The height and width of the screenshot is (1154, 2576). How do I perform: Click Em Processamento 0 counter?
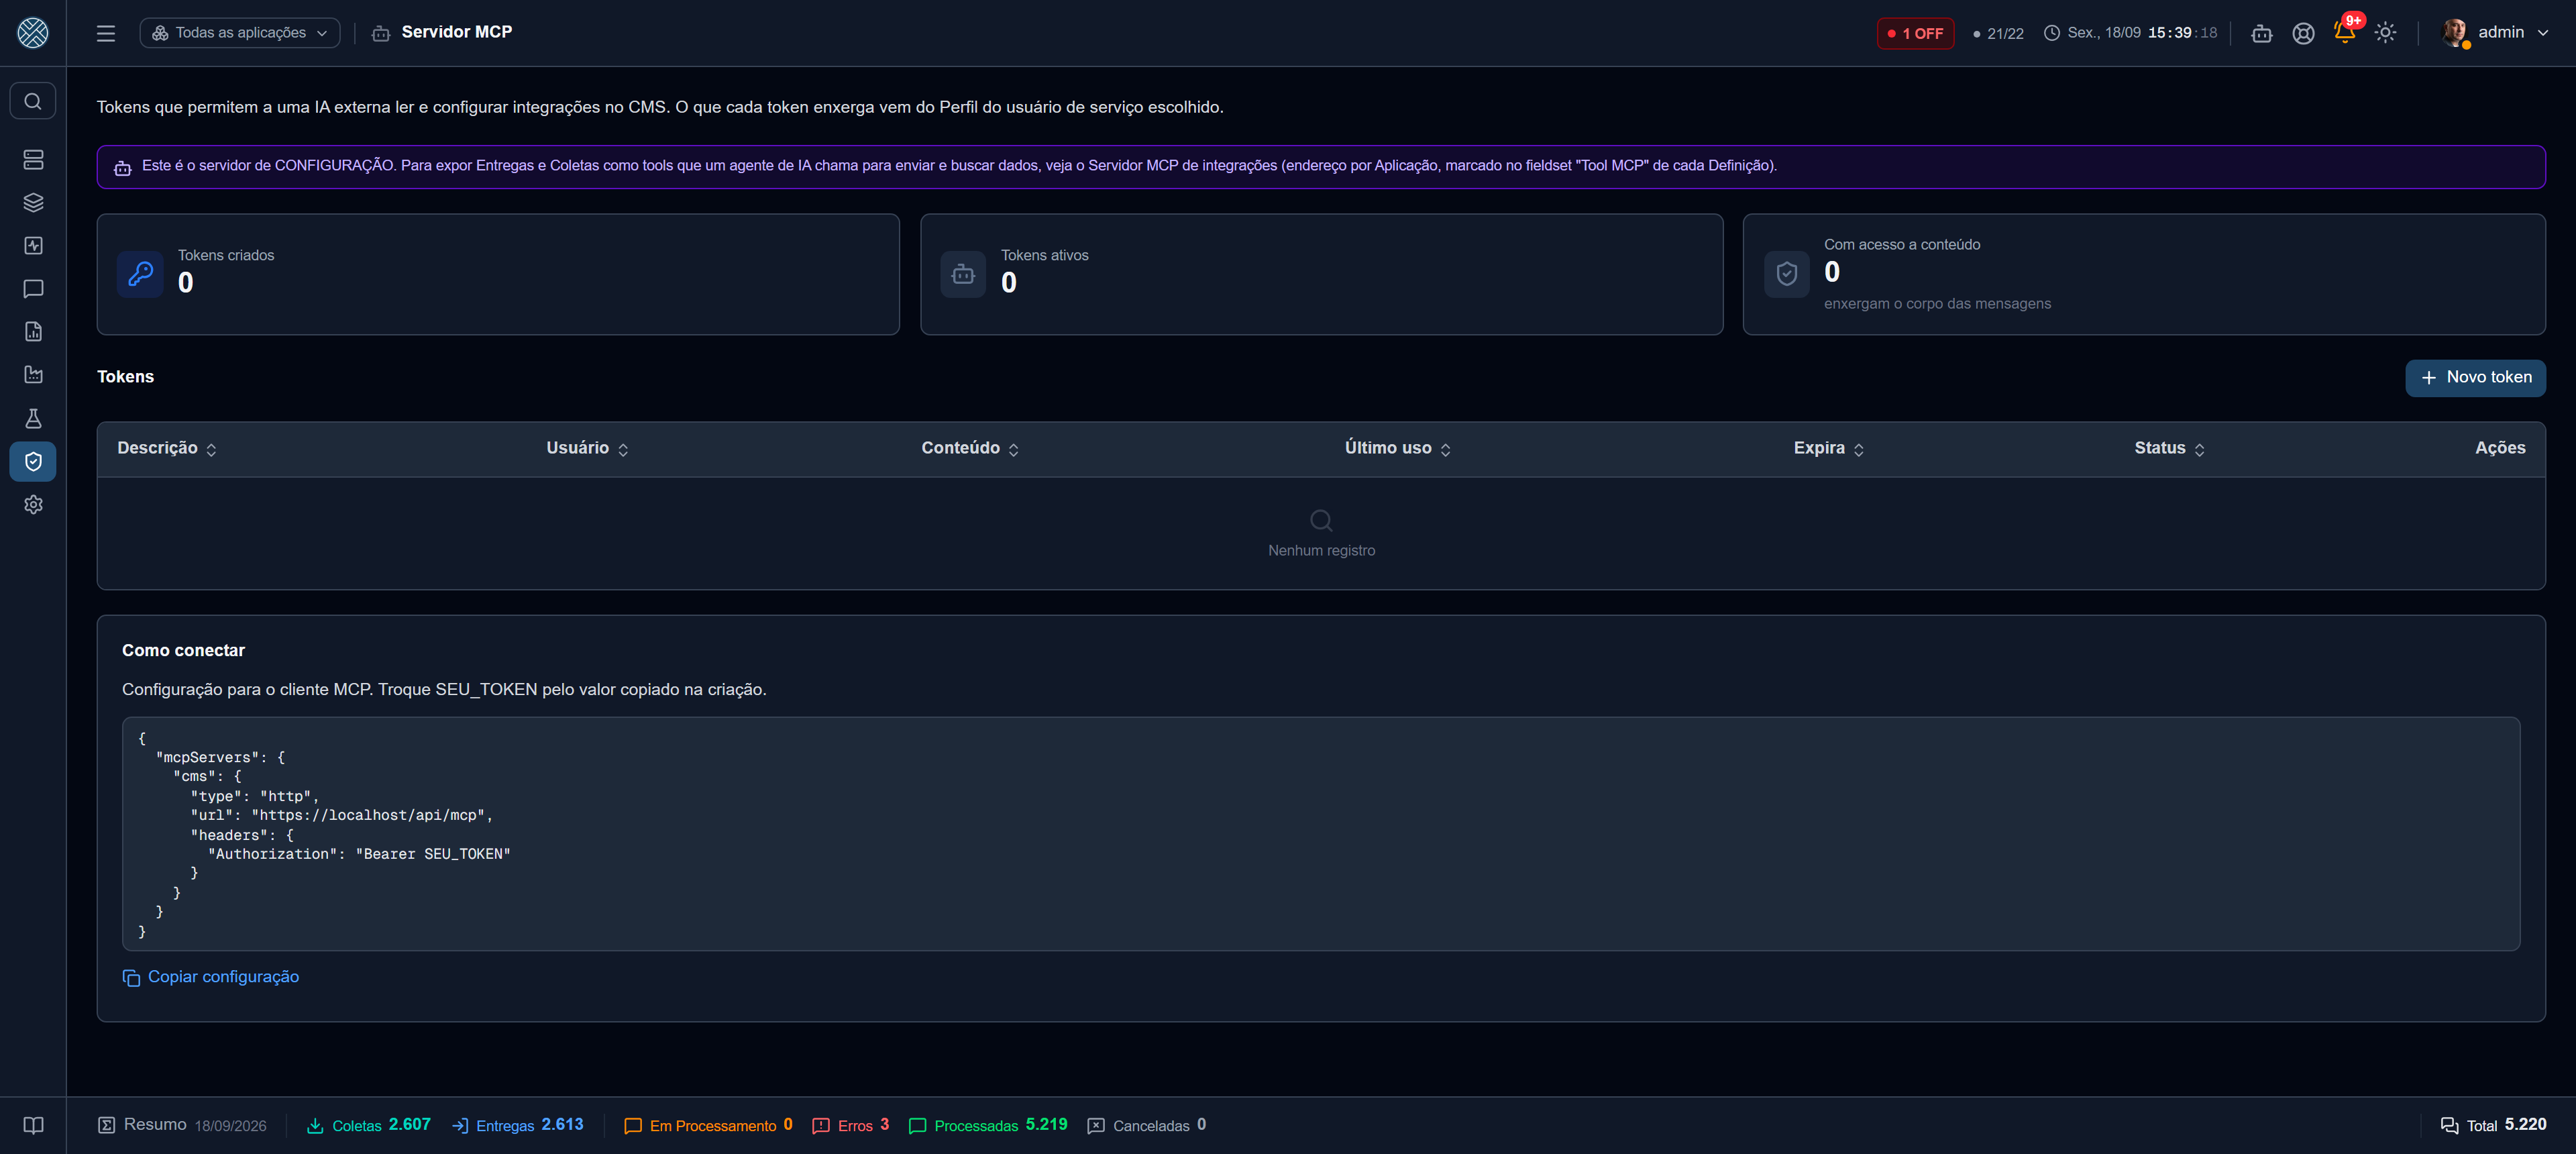click(x=708, y=1125)
